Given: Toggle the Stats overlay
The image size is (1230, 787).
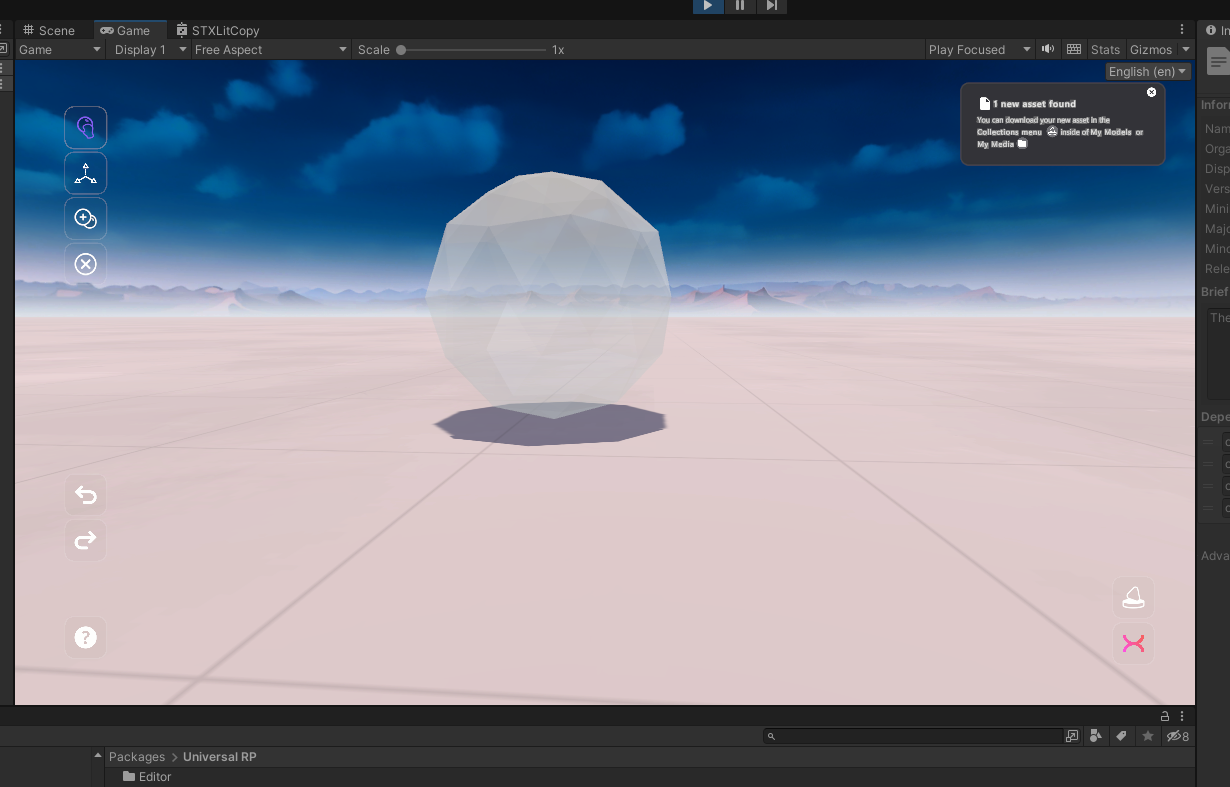Looking at the screenshot, I should point(1105,49).
